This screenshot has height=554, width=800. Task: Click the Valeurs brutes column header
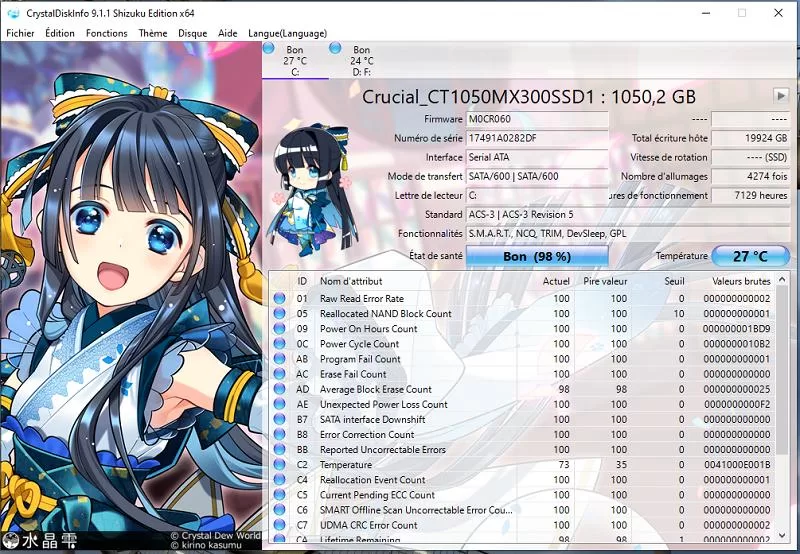[741, 281]
